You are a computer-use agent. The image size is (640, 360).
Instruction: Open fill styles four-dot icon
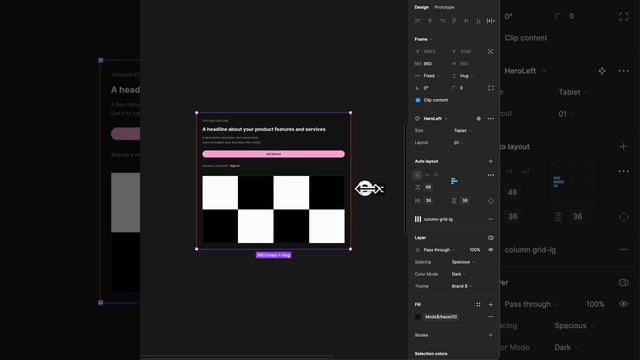click(x=478, y=304)
